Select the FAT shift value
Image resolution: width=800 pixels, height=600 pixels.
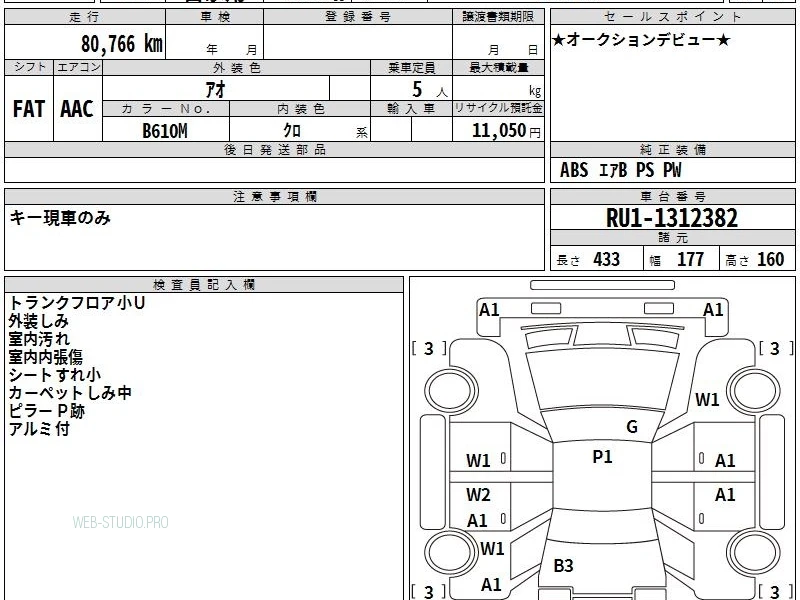[x=29, y=109]
